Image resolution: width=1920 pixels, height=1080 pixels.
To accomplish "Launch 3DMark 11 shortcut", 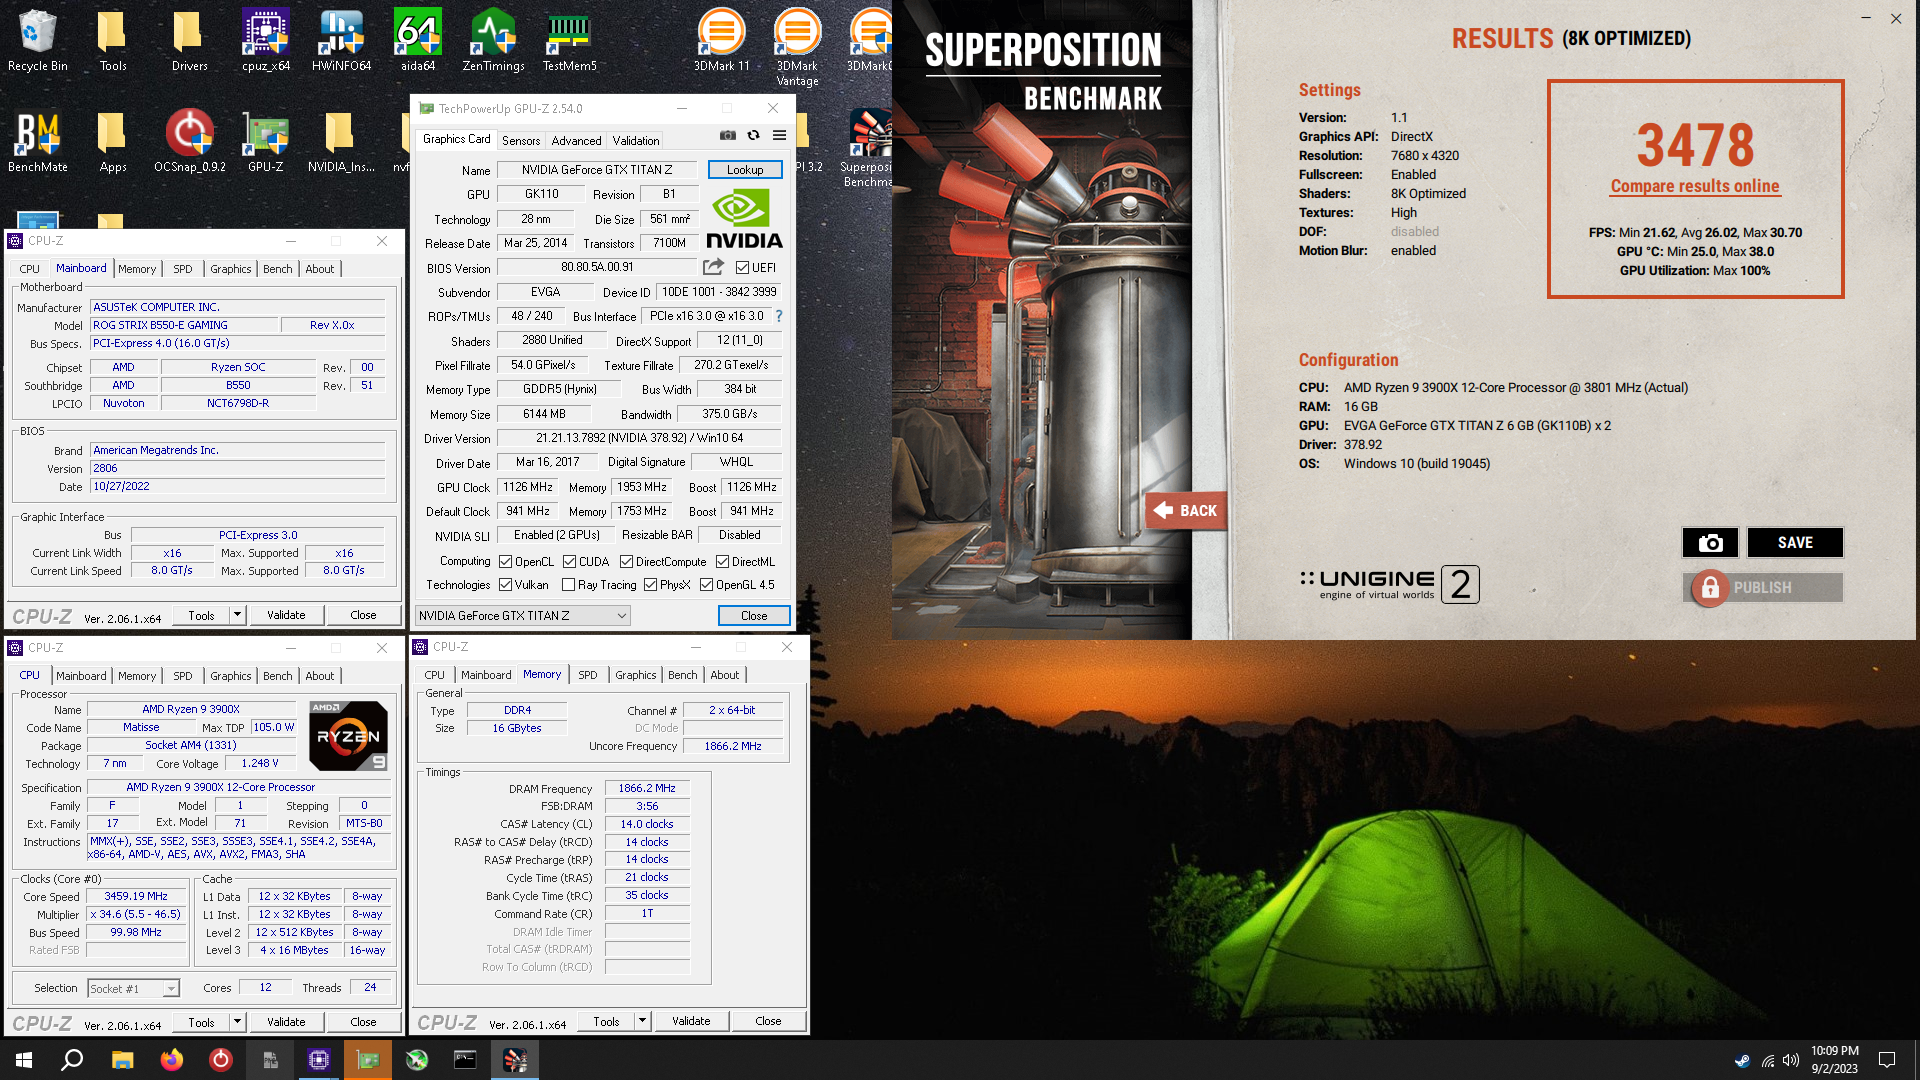I will pyautogui.click(x=721, y=40).
